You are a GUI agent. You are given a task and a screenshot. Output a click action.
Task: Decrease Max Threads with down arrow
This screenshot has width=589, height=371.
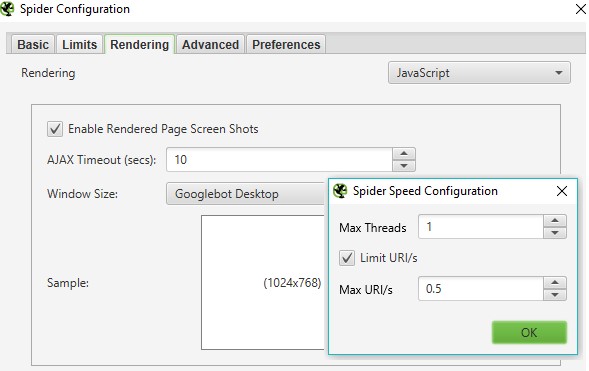coord(555,233)
